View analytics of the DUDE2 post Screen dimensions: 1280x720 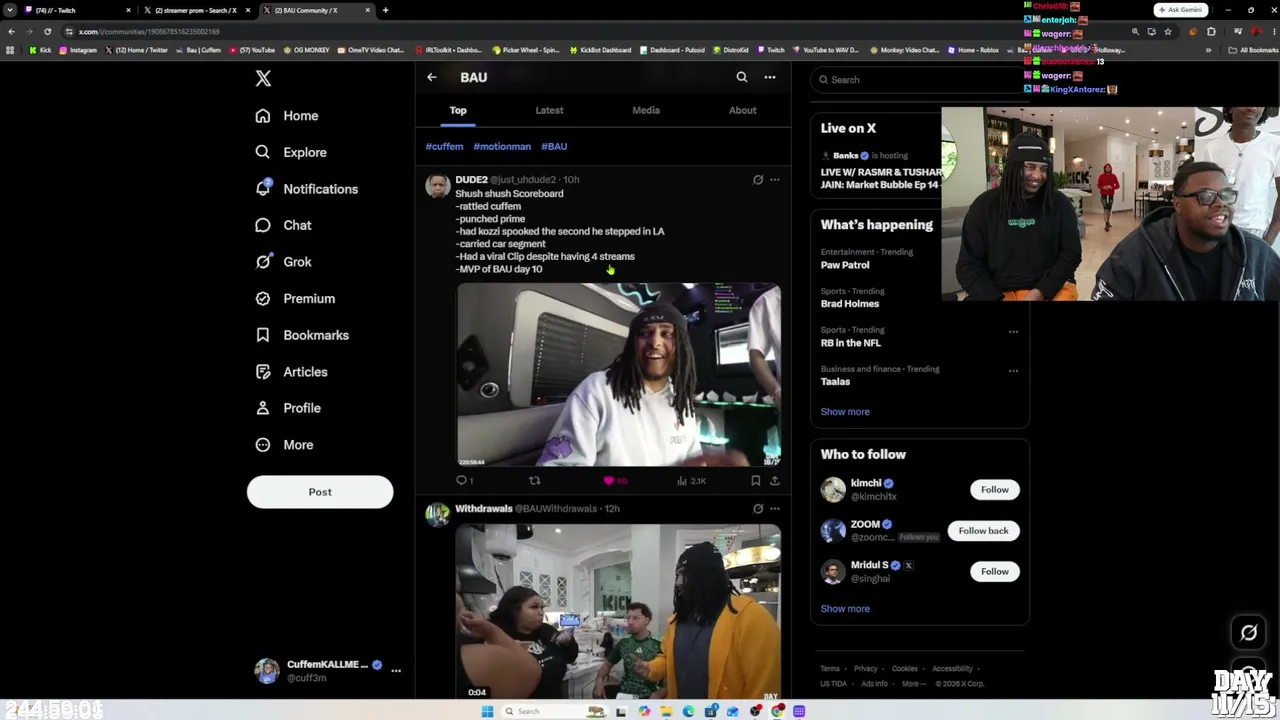coord(691,481)
